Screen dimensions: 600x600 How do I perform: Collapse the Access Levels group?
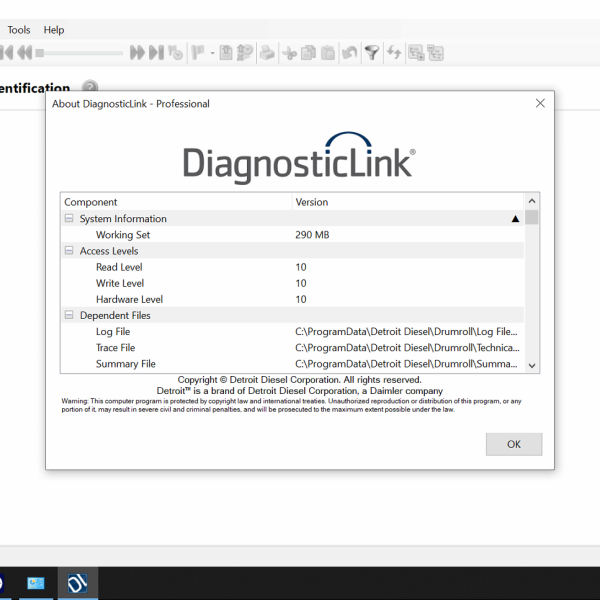69,250
